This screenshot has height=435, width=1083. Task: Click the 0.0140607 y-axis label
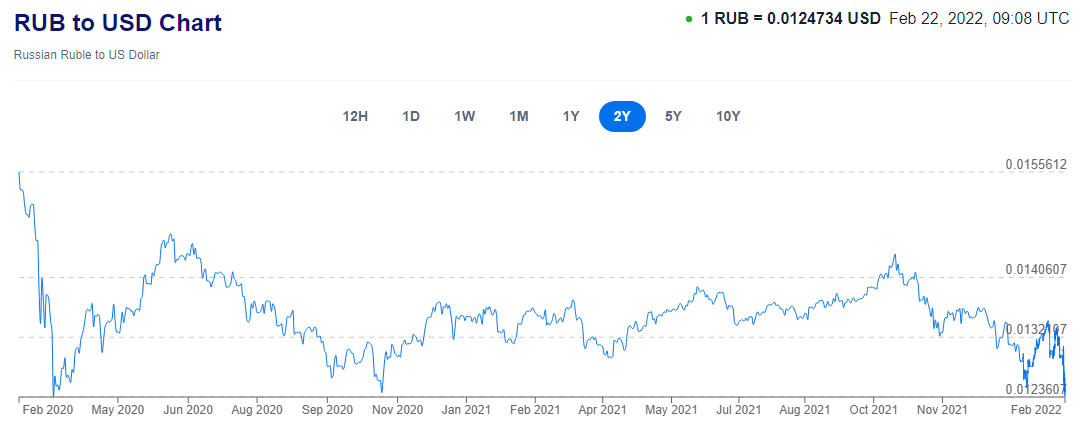1036,269
